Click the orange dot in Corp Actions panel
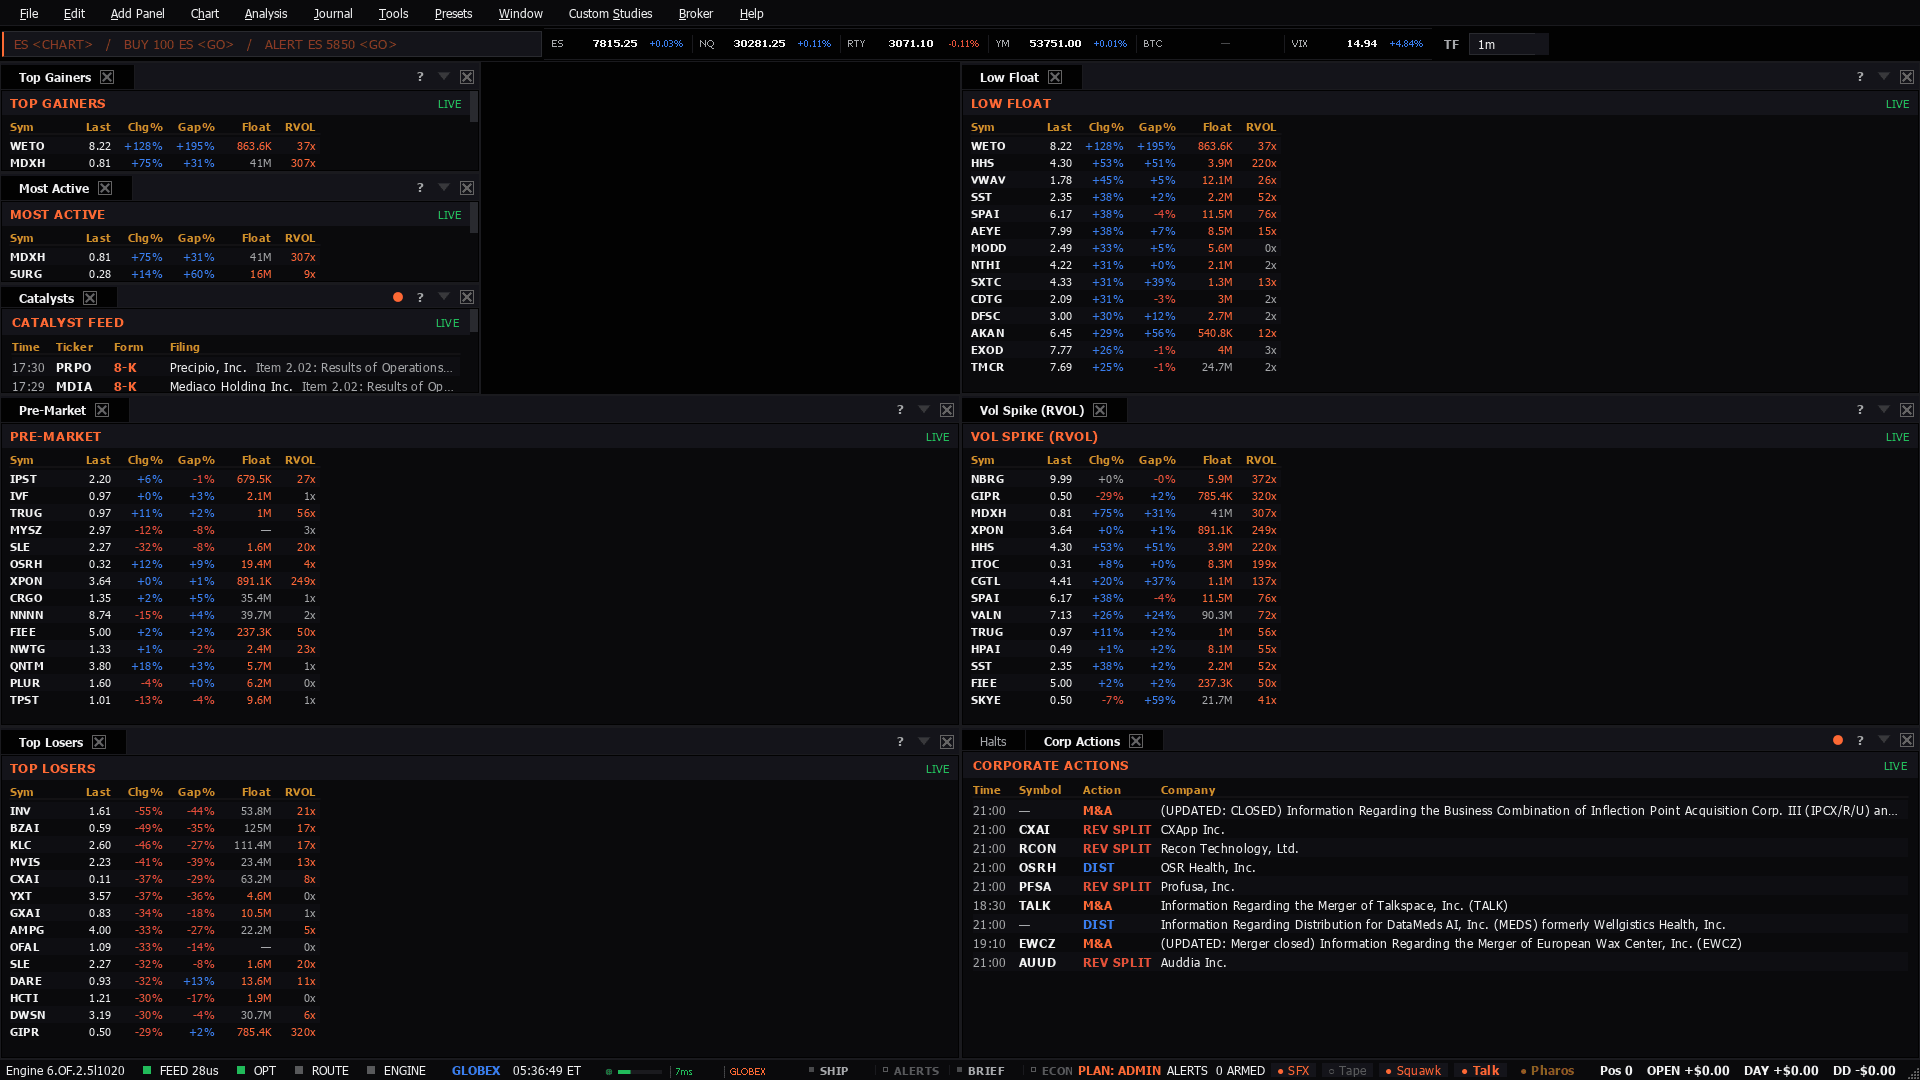The width and height of the screenshot is (1920, 1080). tap(1838, 741)
